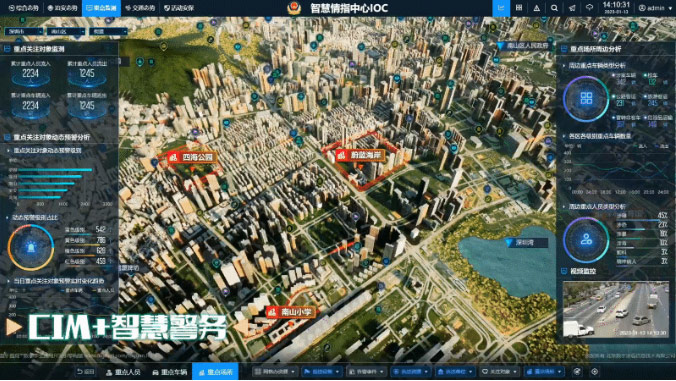The width and height of the screenshot is (676, 381).
Task: Click the cloud icon in top bar
Action: (589, 8)
